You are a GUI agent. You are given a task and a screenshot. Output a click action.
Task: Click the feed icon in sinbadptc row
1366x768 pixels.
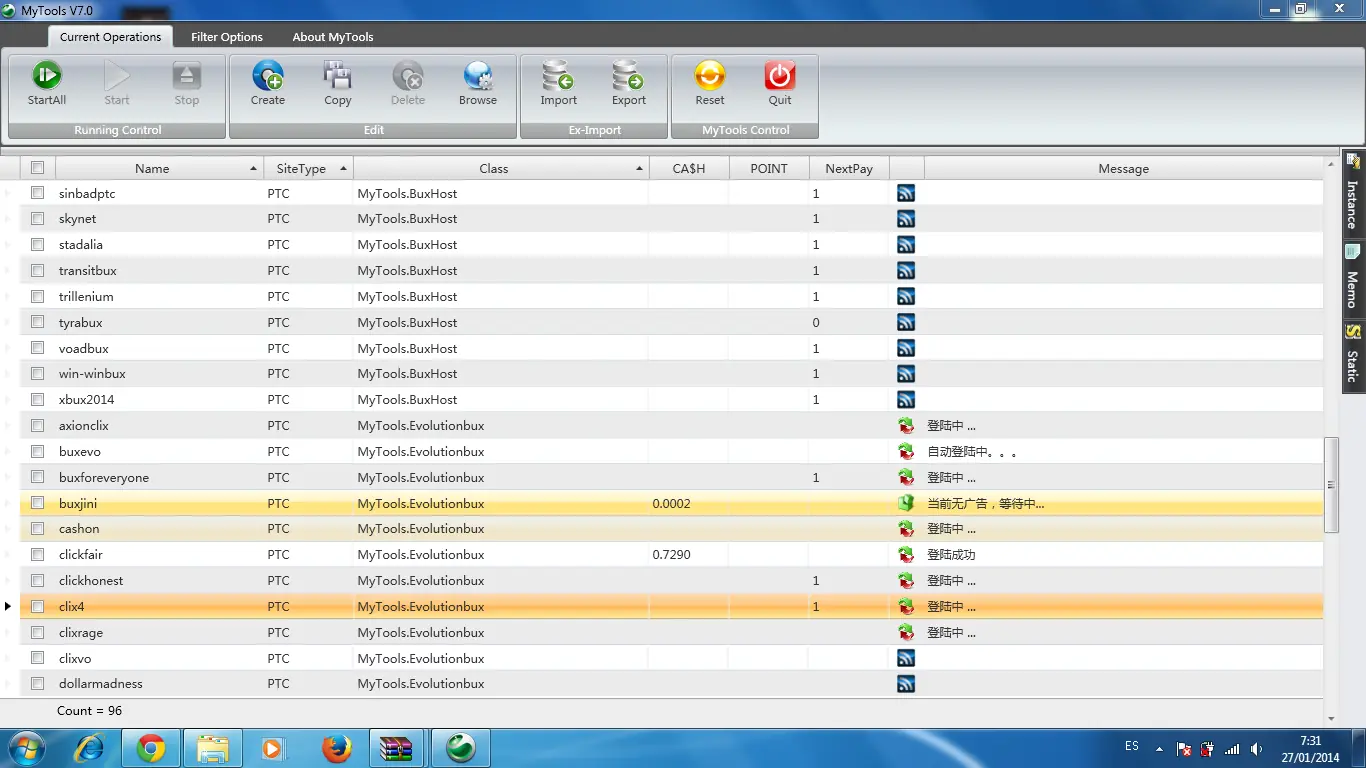tap(906, 193)
